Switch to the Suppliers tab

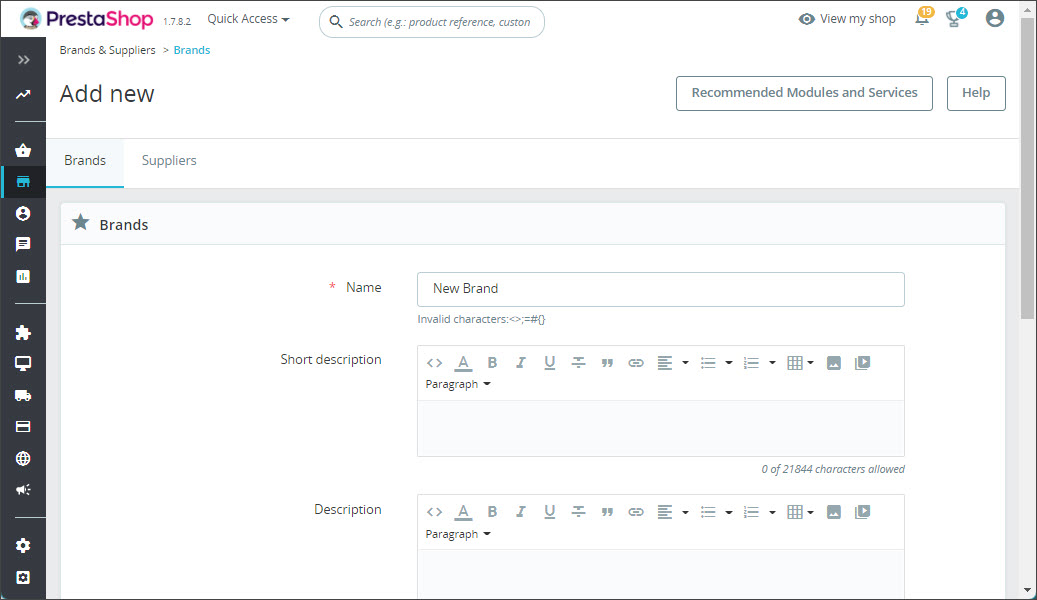[169, 161]
